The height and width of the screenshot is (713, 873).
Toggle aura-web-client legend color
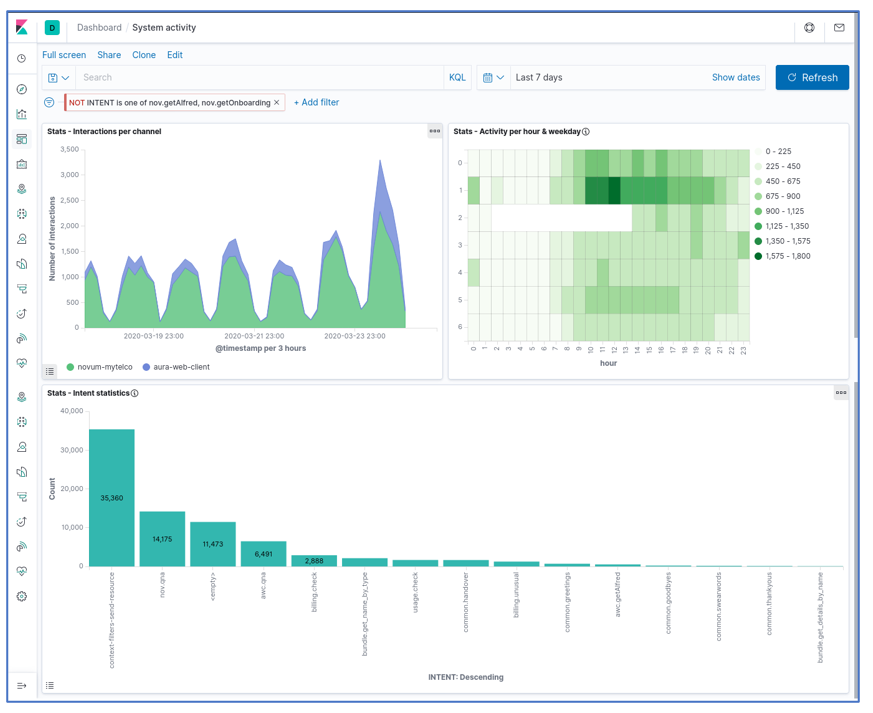click(x=146, y=367)
